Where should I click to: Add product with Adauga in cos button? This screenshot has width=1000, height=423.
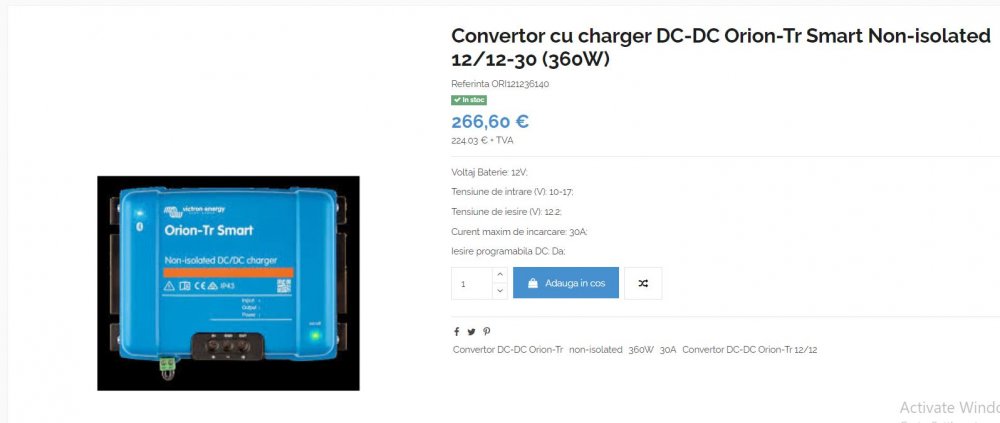click(x=566, y=283)
